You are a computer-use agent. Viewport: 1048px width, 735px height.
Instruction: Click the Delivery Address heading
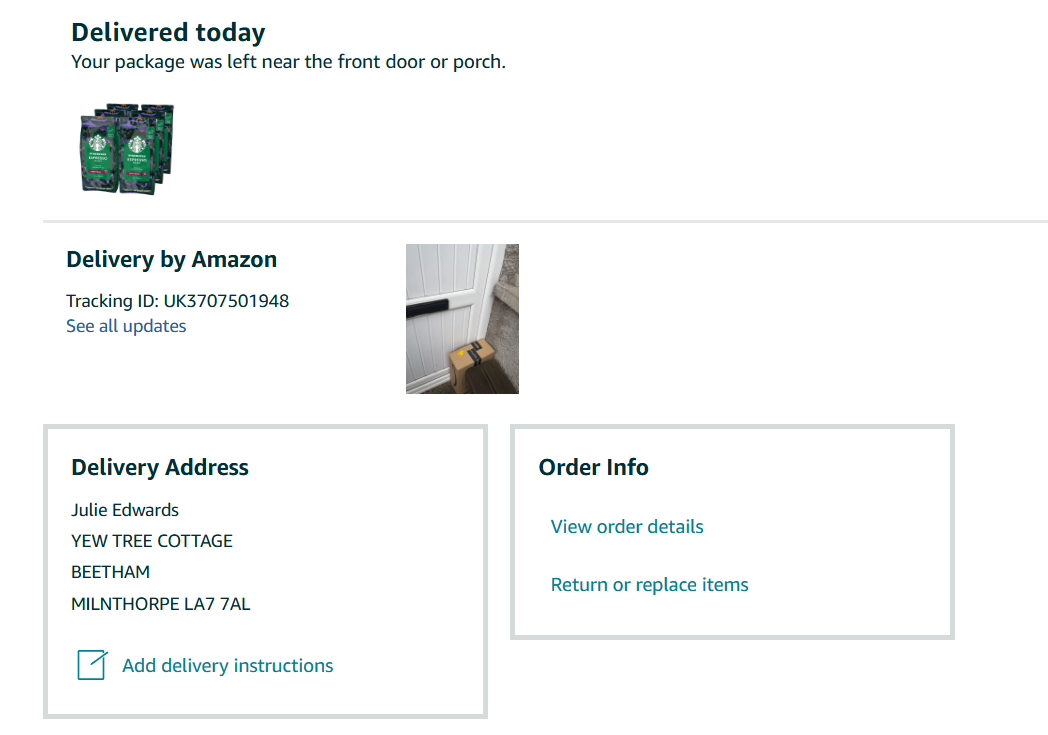click(160, 467)
